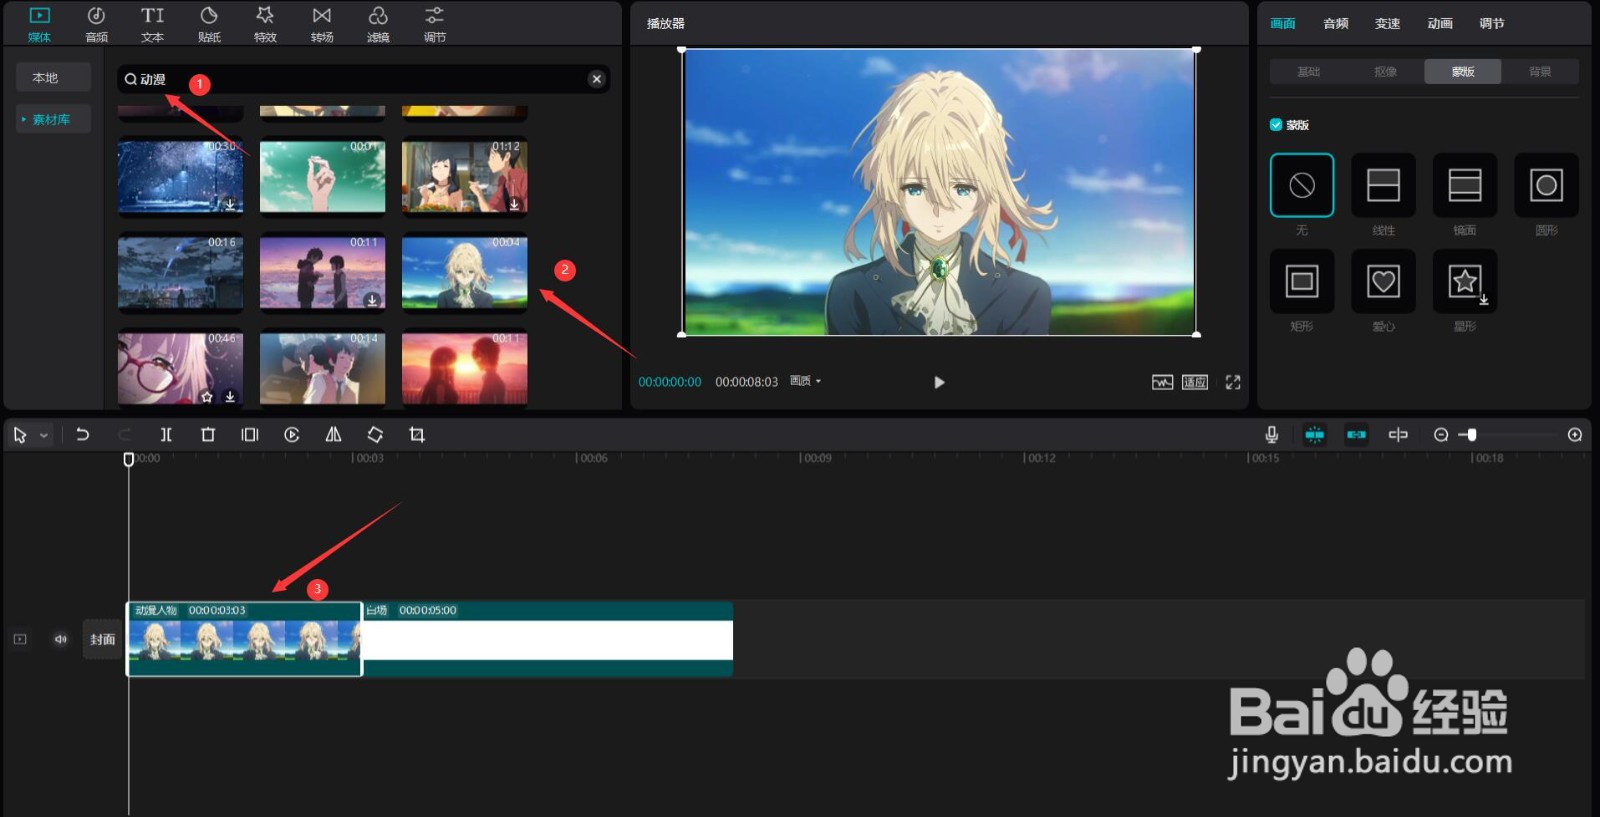
Task: Click the 封面 cover button
Action: 103,639
